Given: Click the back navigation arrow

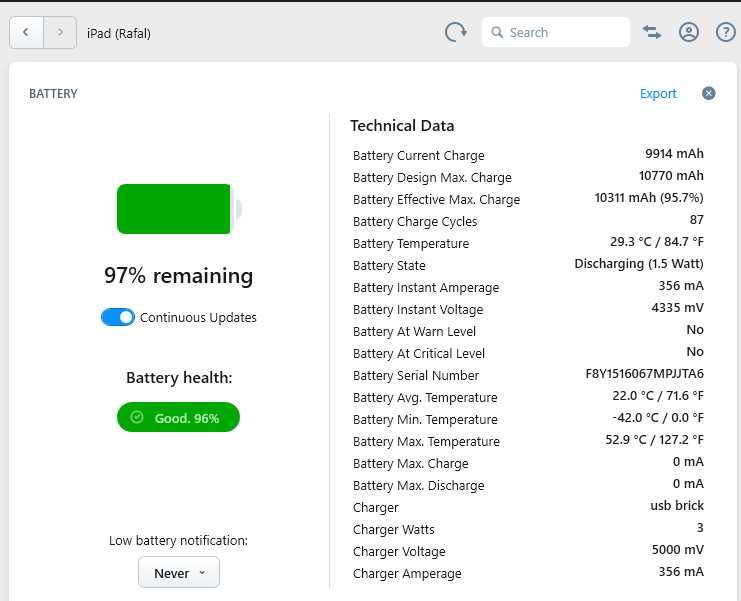Looking at the screenshot, I should point(26,33).
